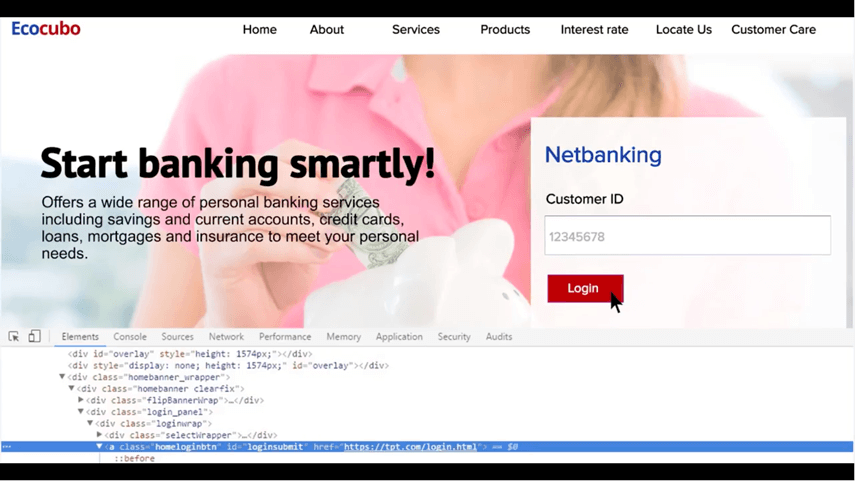855x481 pixels.
Task: Switch to the Performance tab
Action: pyautogui.click(x=285, y=337)
